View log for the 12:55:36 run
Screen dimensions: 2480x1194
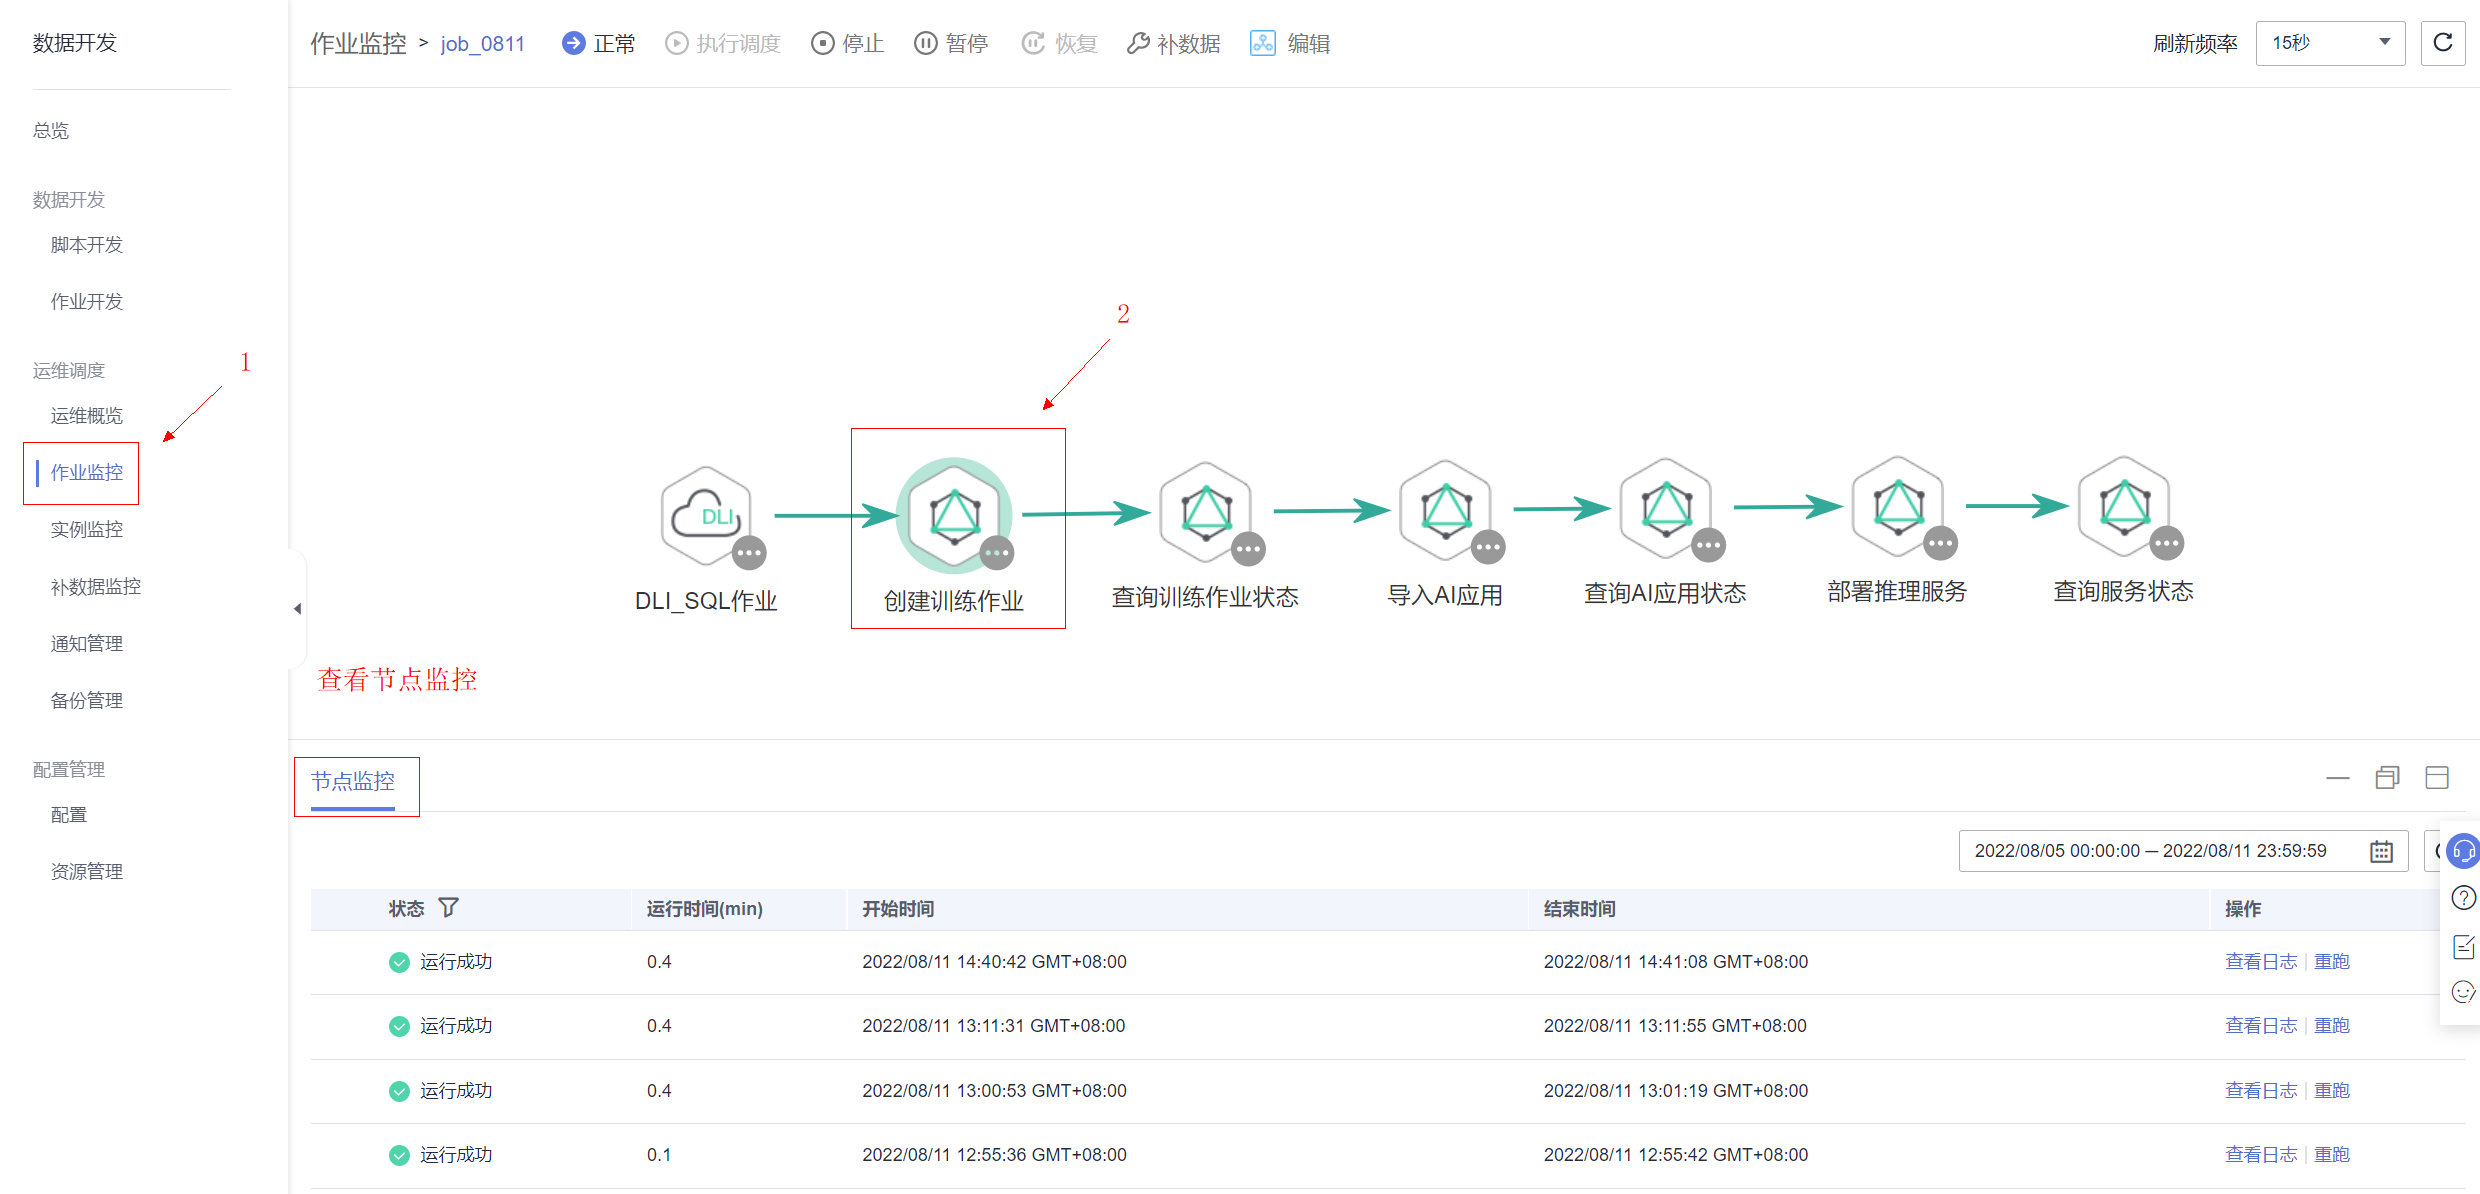2261,1155
